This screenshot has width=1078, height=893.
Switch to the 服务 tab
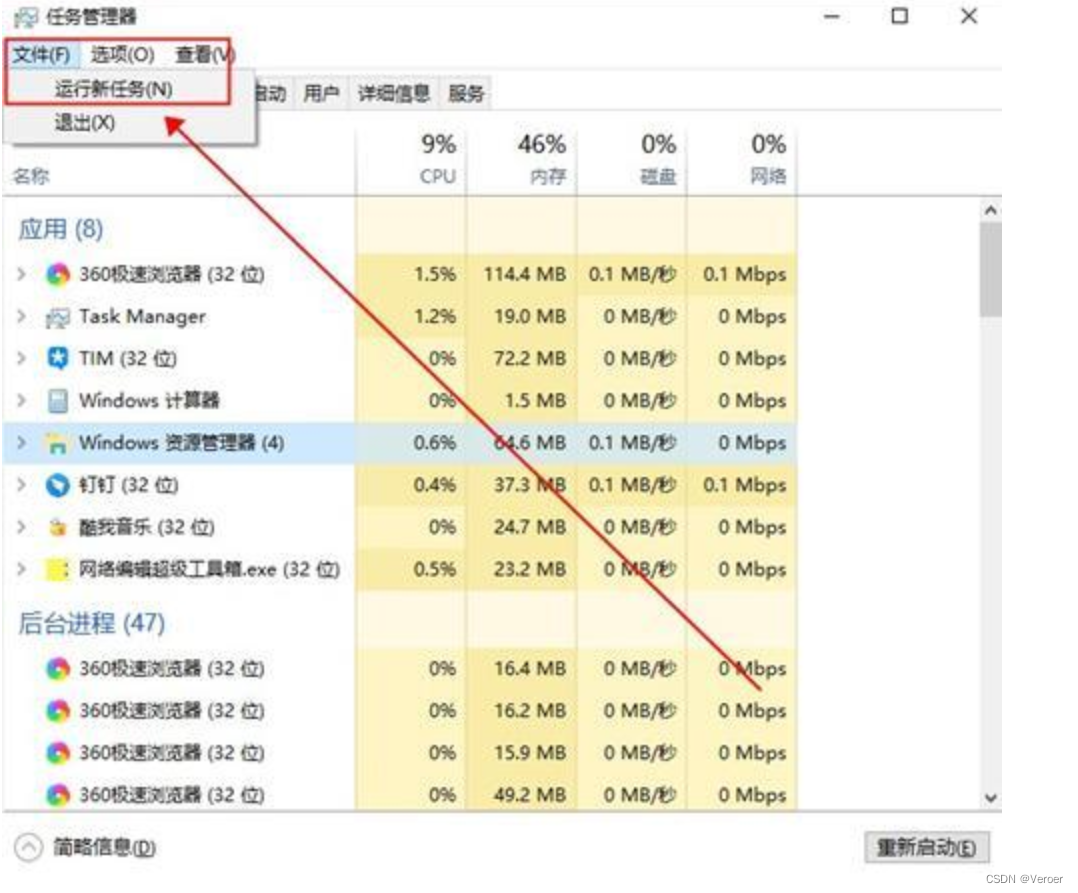click(465, 93)
